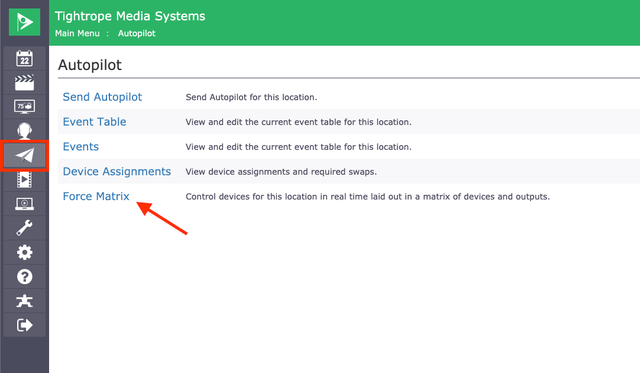Image resolution: width=640 pixels, height=373 pixels.
Task: Click the question mark help icon
Action: pyautogui.click(x=24, y=277)
